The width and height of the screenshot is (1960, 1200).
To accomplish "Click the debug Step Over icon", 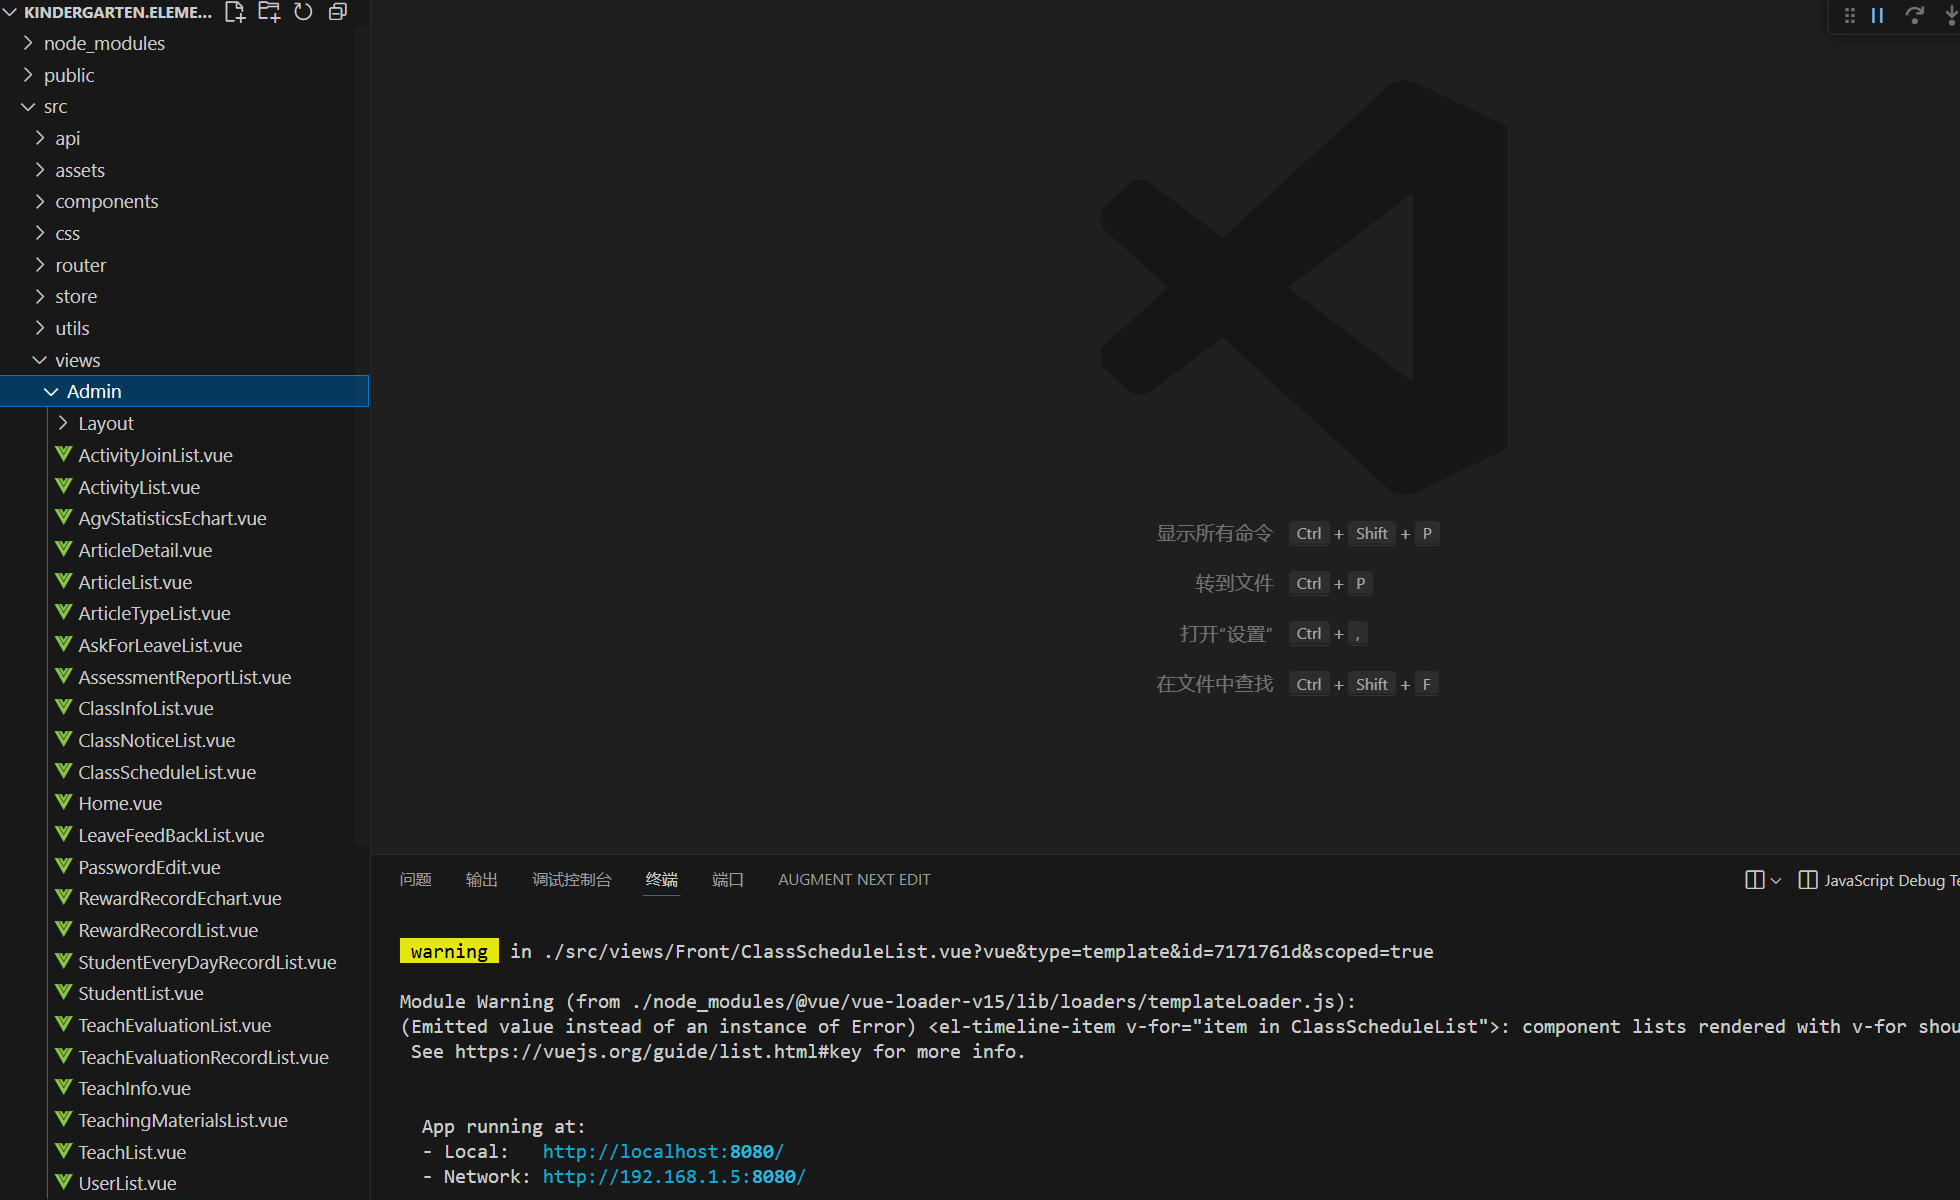I will 1914,15.
